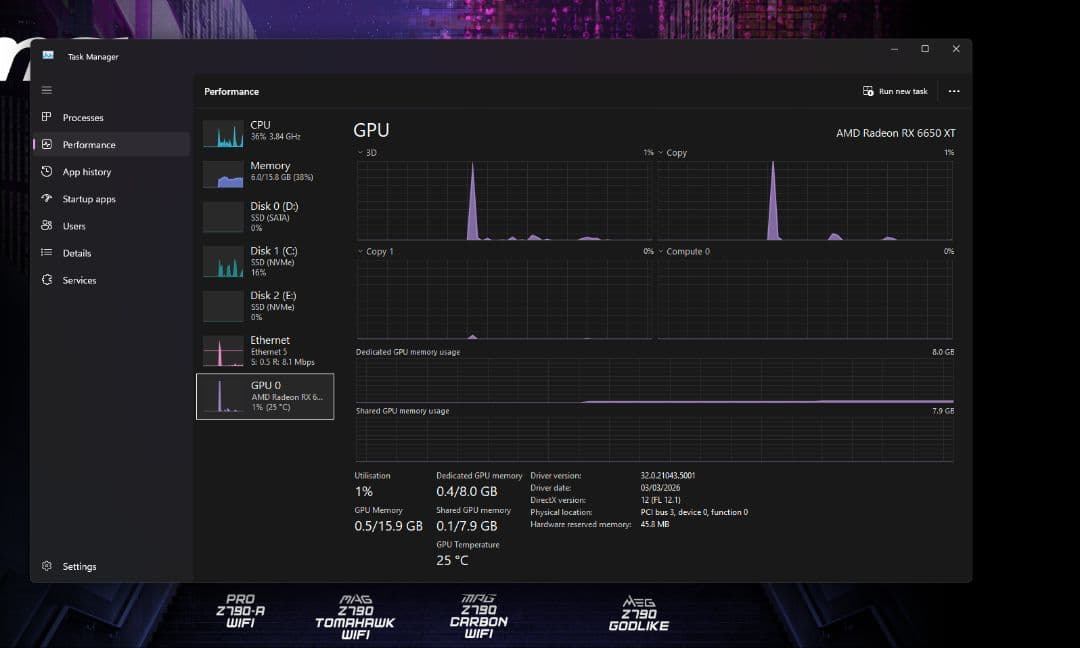Screen dimensions: 1080x648
Task: Click the GPU heading text
Action: tap(371, 130)
